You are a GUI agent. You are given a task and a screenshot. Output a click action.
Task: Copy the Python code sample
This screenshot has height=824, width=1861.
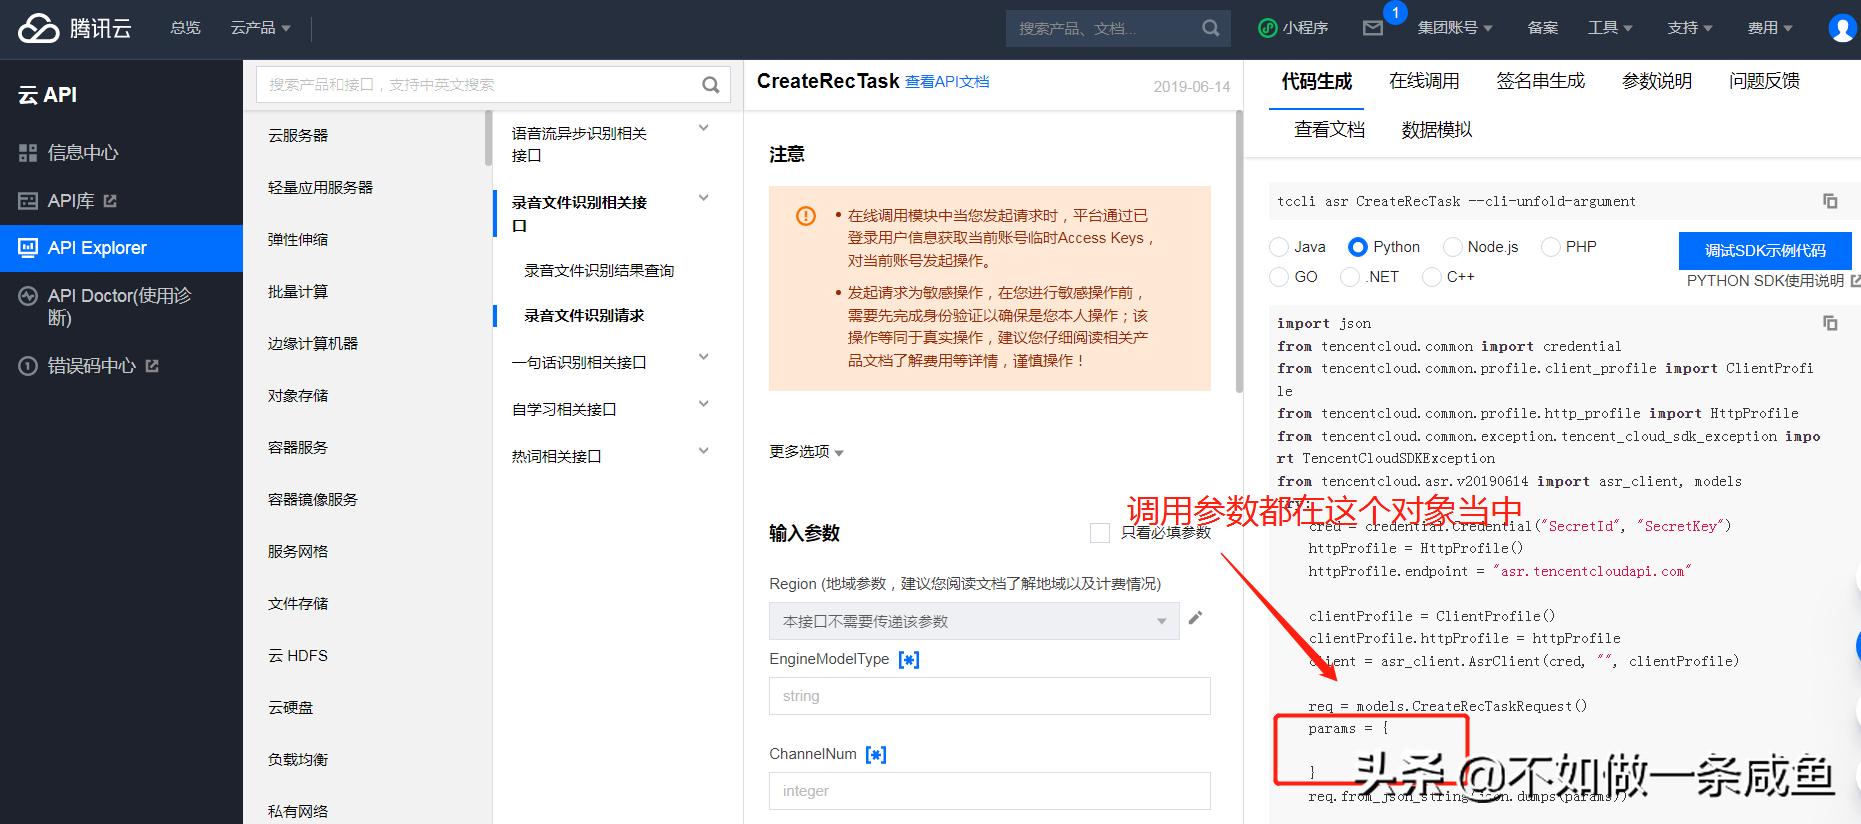coord(1830,323)
